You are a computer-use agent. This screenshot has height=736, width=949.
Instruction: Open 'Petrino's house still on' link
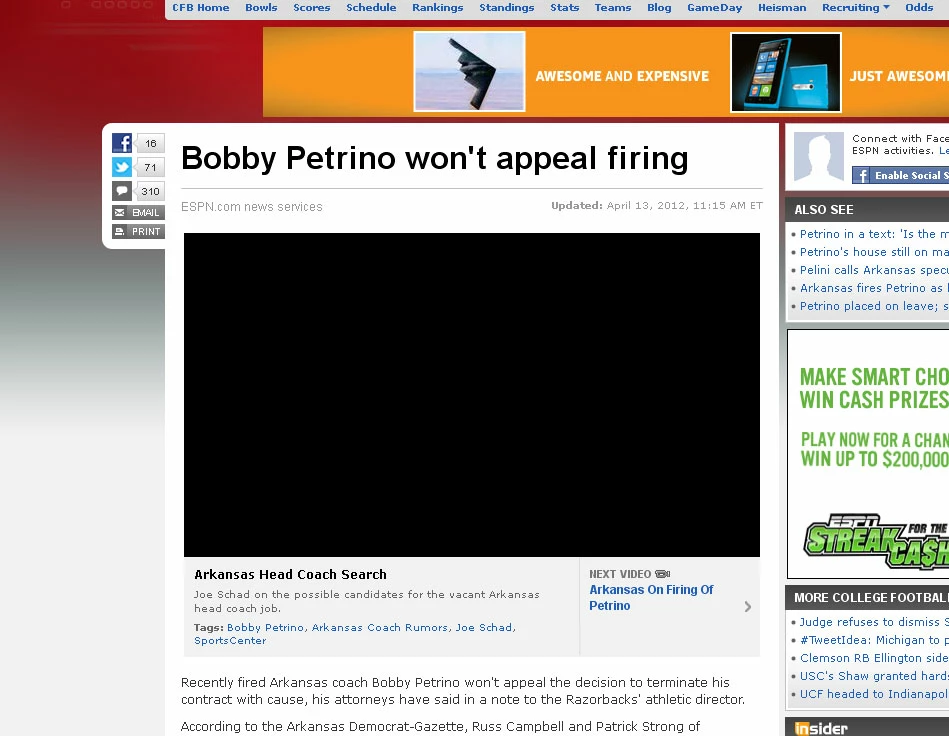(874, 252)
